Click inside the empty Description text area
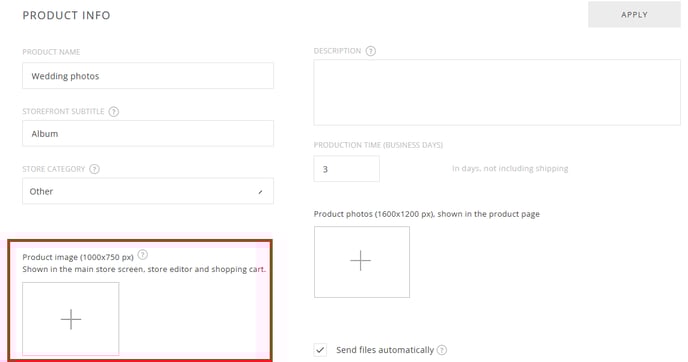Viewport: 688px width, 362px height. coord(497,93)
